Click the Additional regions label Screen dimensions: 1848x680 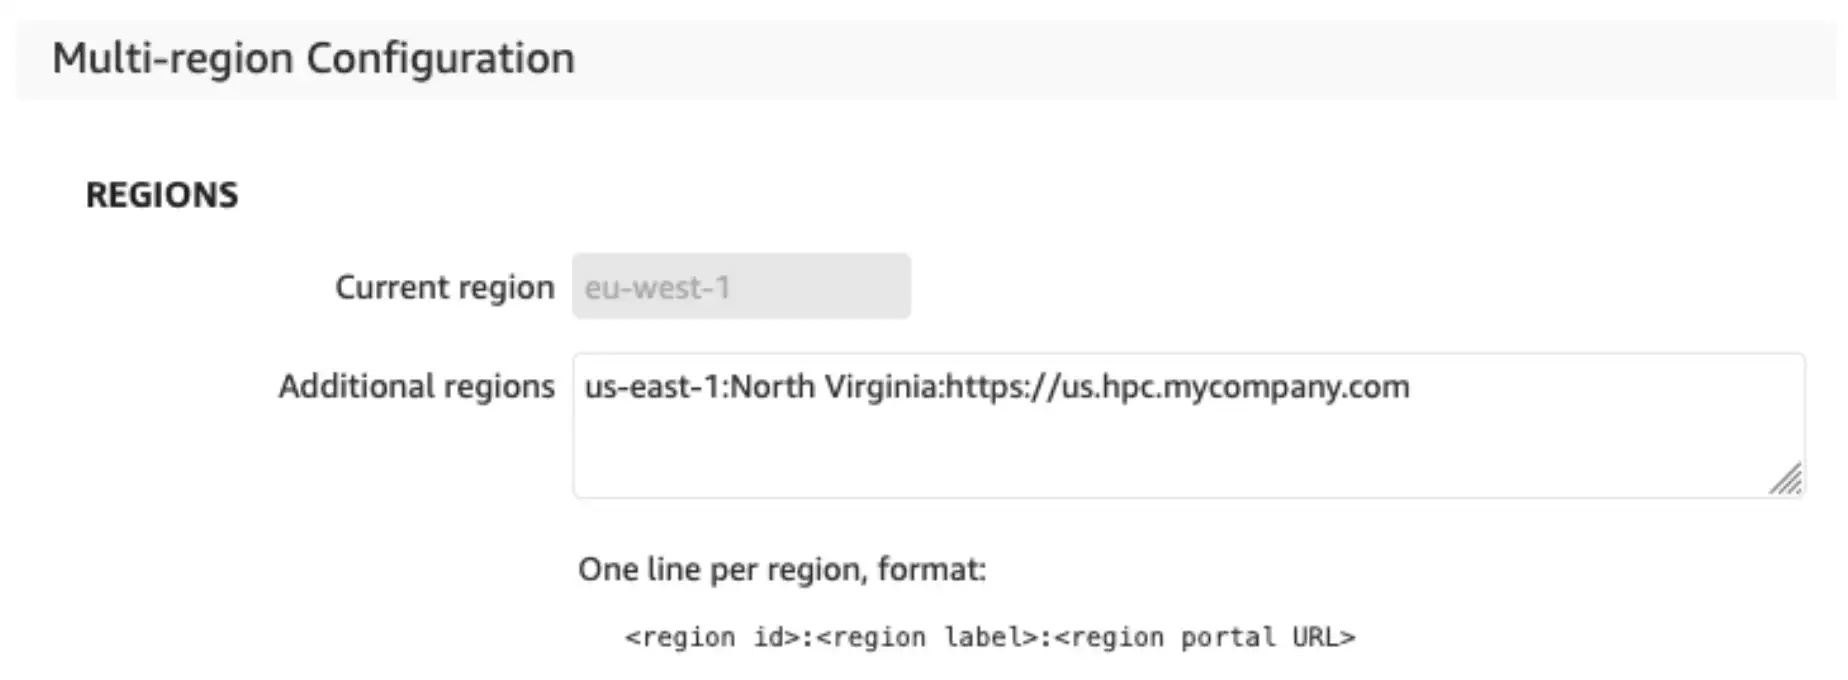click(416, 386)
